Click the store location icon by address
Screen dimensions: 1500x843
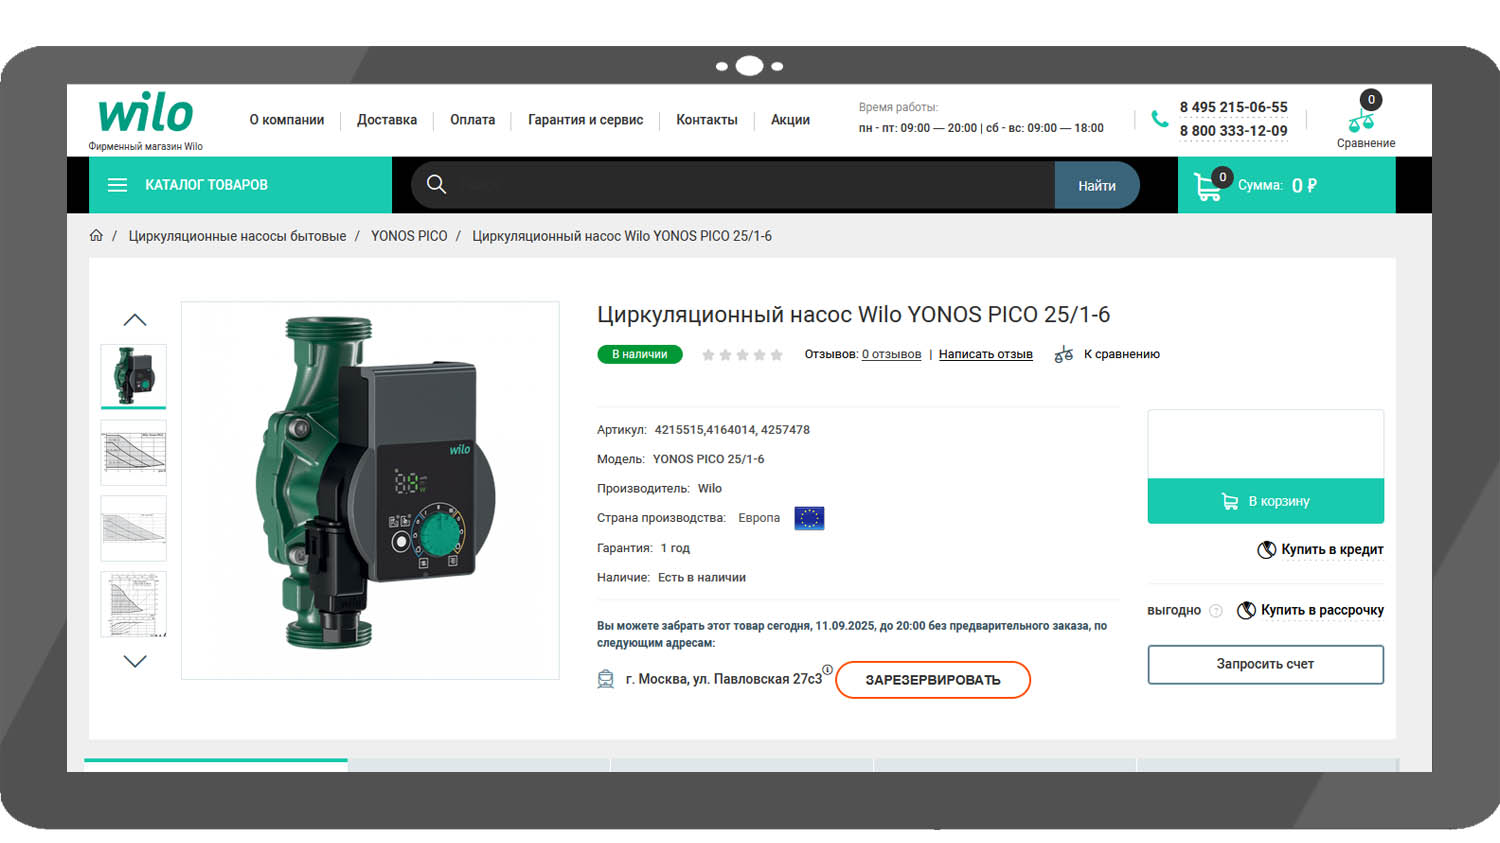(x=605, y=680)
